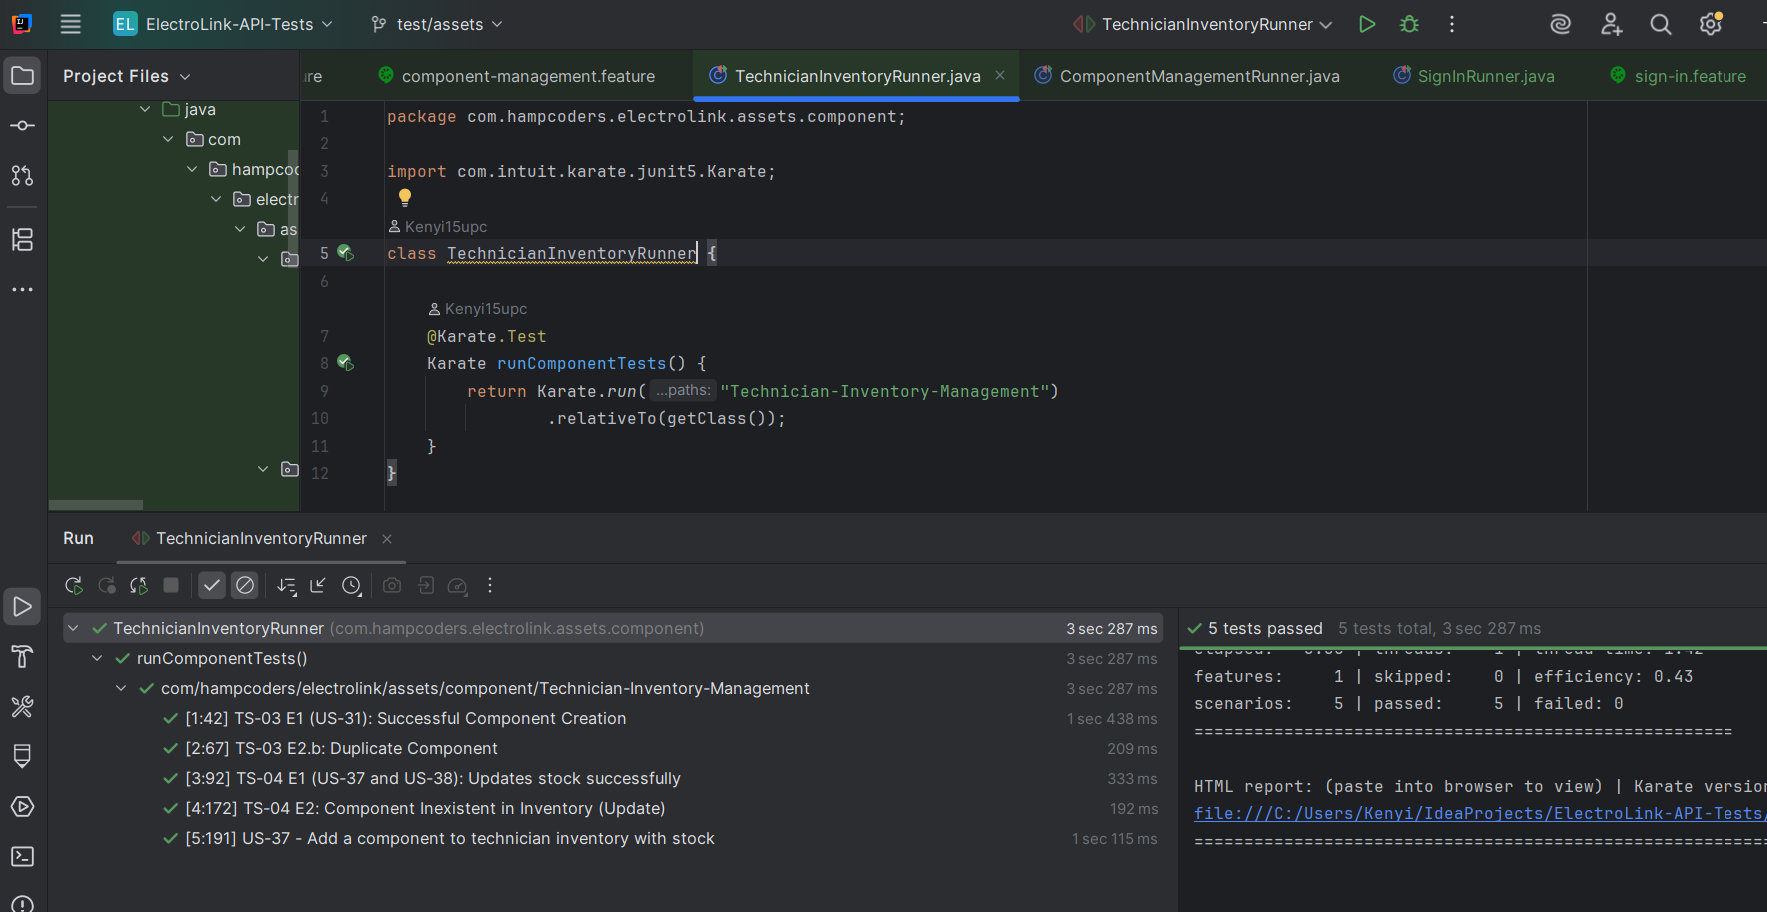Toggle Show Ignored tests button
Screen dimensions: 1767x912
(x=245, y=586)
